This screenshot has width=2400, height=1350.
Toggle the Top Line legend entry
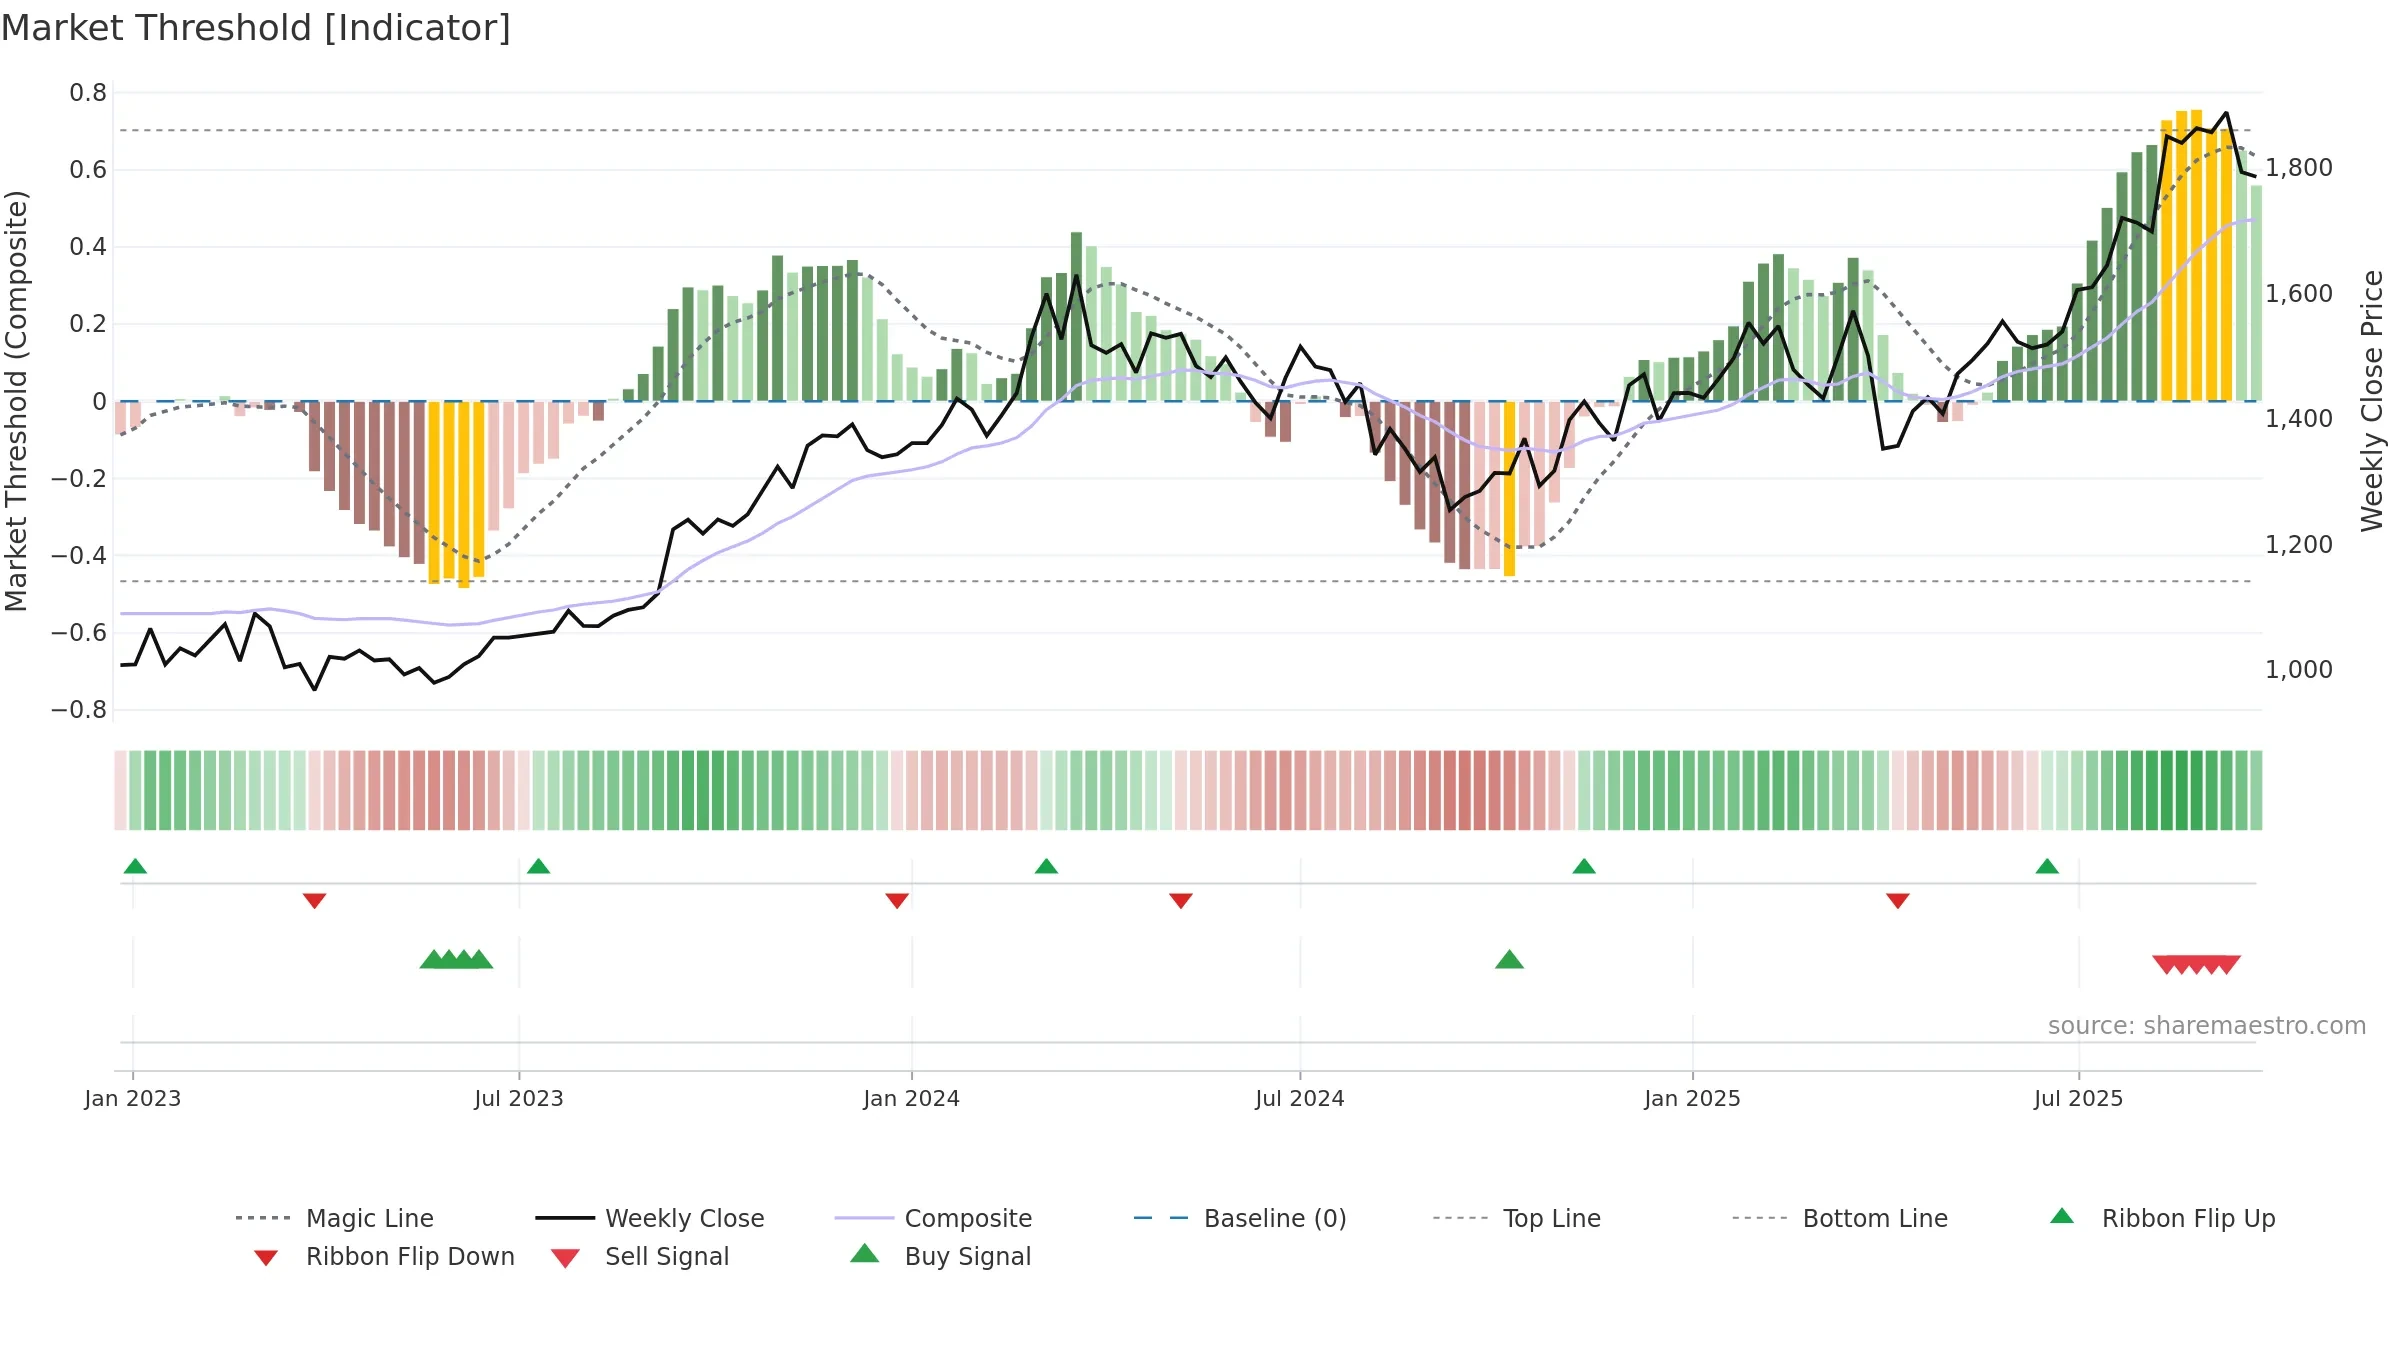click(x=1517, y=1218)
